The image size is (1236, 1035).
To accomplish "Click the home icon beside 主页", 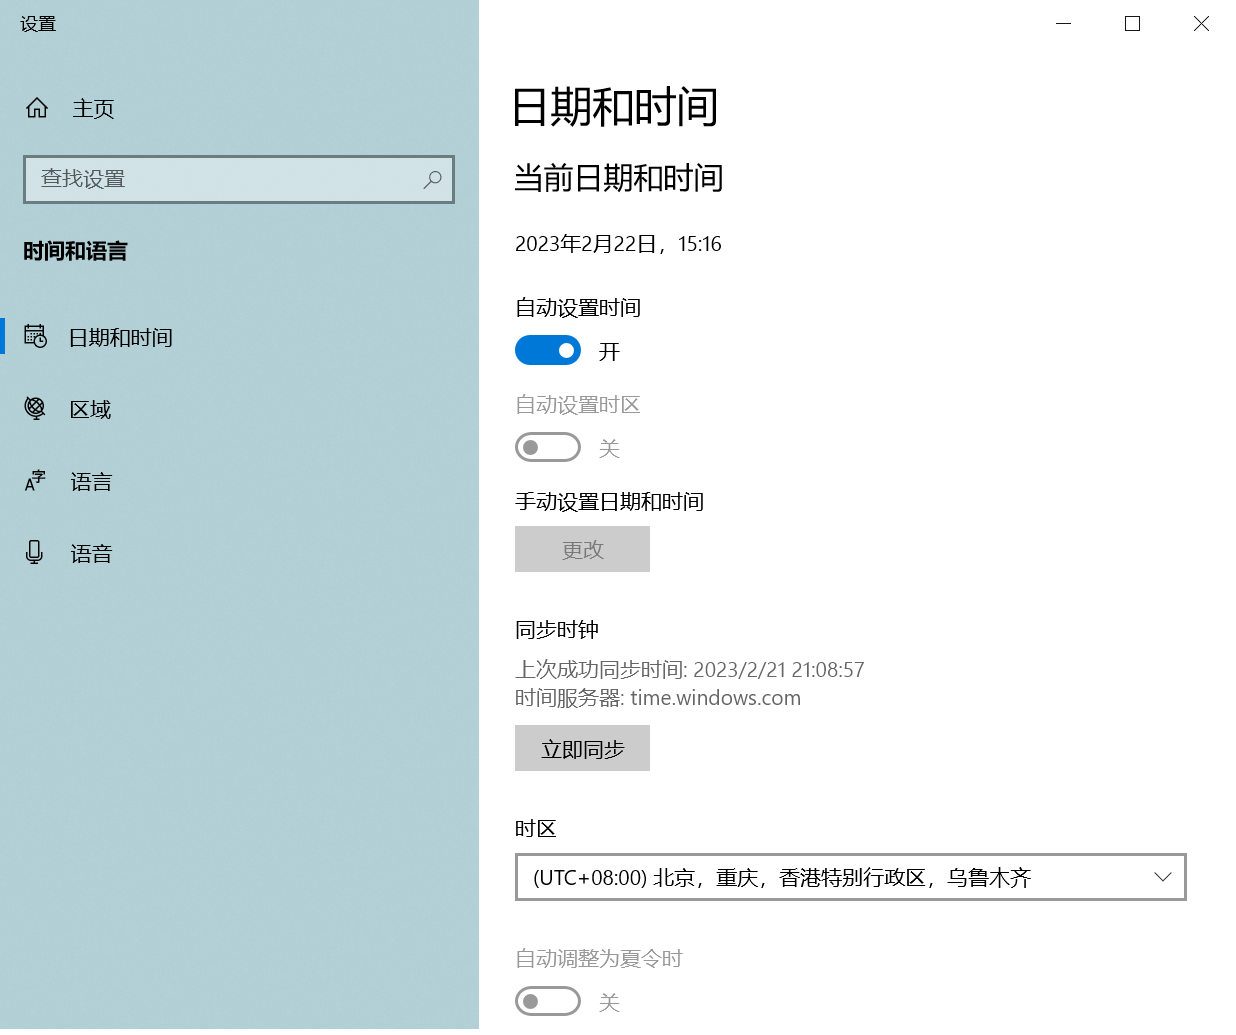I will click(37, 108).
